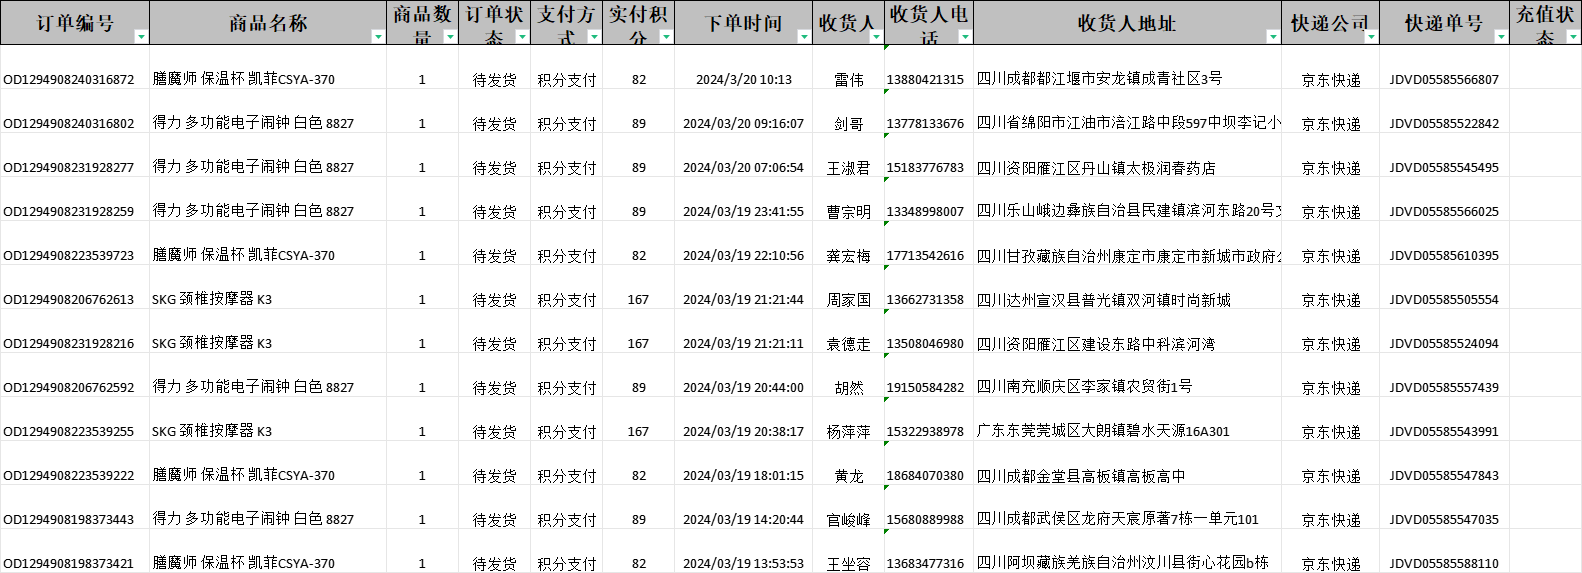1582x573 pixels.
Task: Select order number OD1294908240316872
Action: tap(69, 80)
